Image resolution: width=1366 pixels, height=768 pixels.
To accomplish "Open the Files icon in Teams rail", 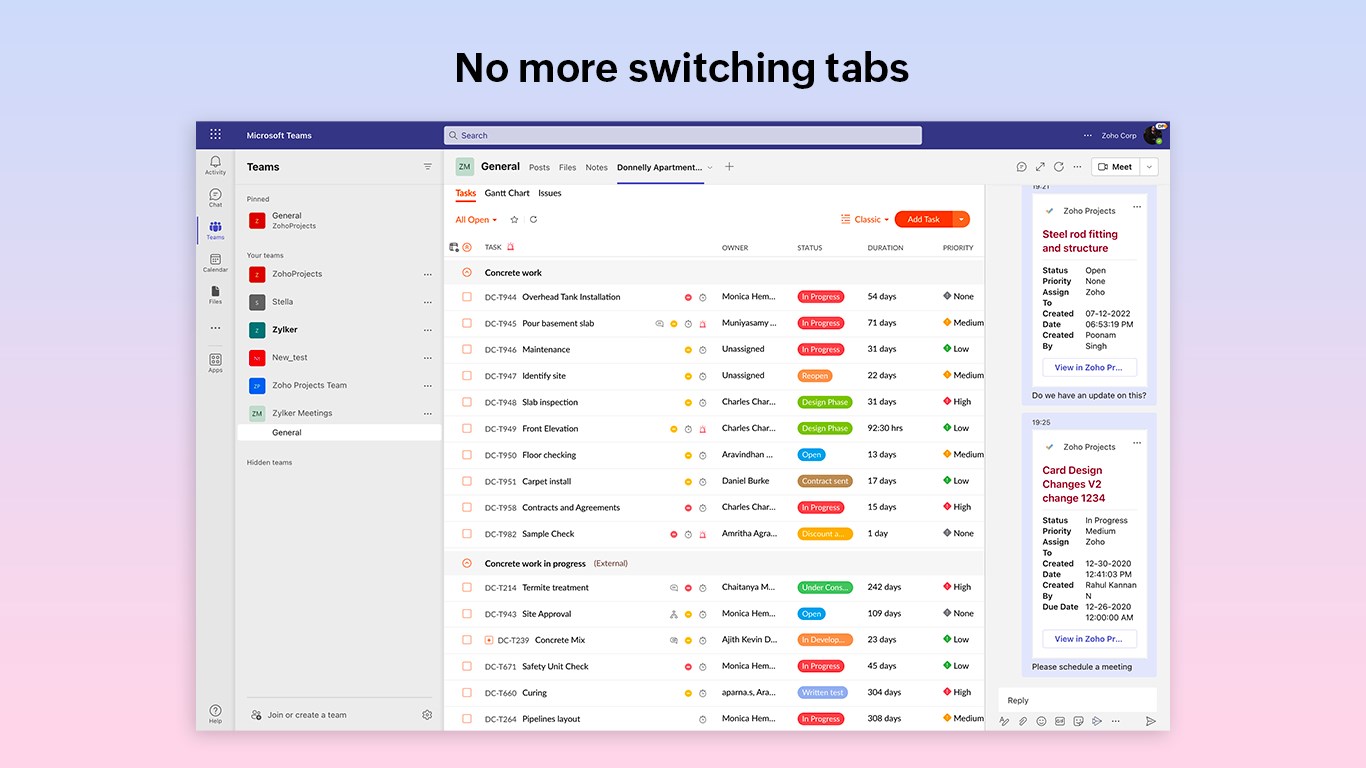I will [215, 294].
